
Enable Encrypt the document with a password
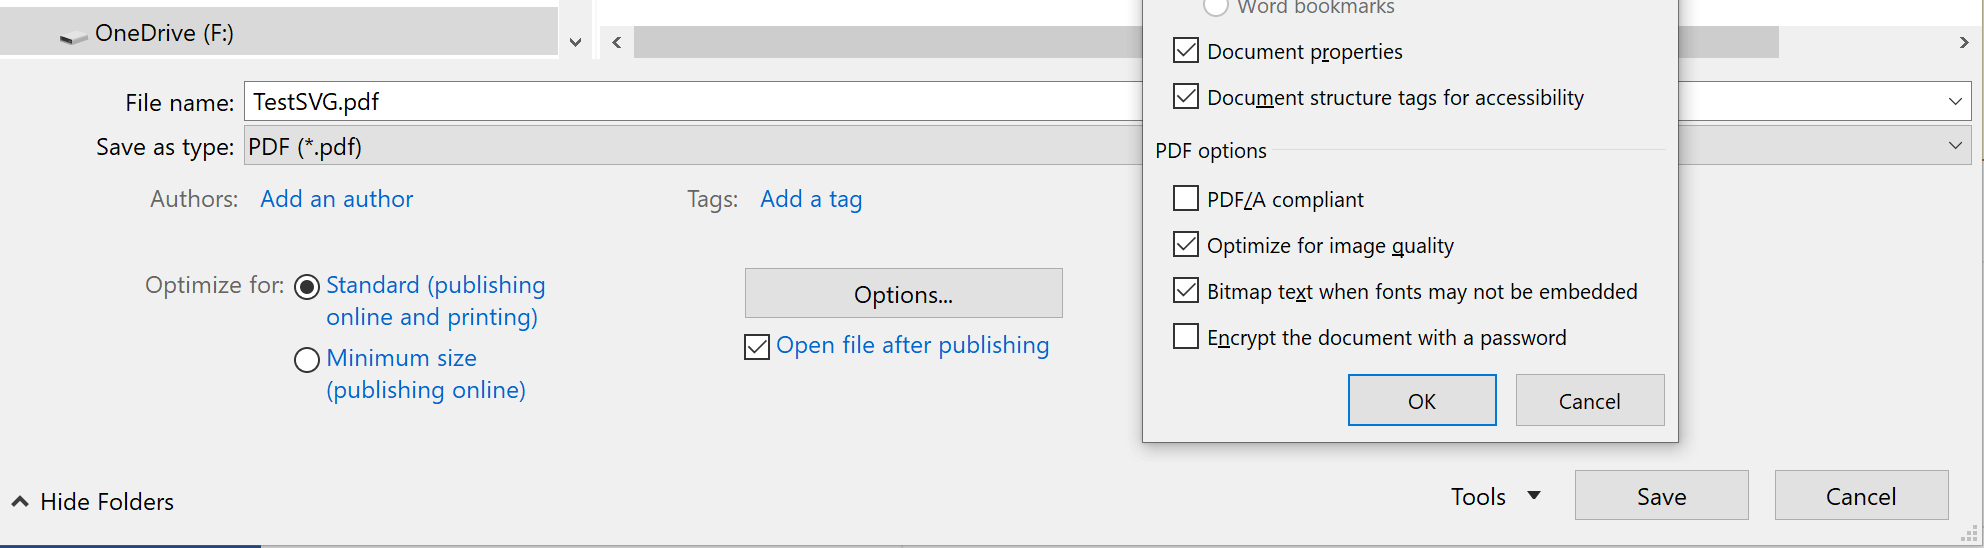1185,336
